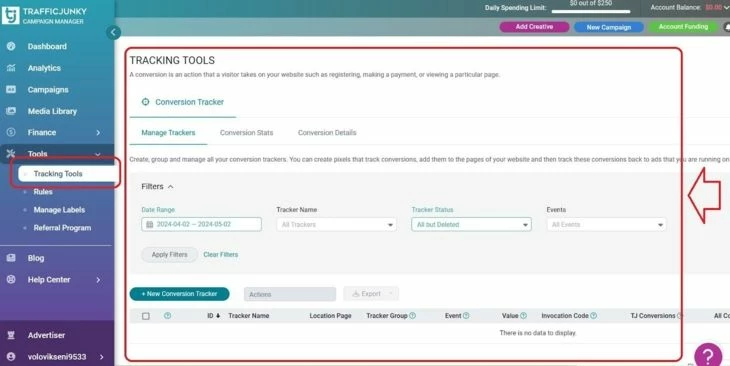Click the Account Funding button
This screenshot has height=366, width=730.
683,27
